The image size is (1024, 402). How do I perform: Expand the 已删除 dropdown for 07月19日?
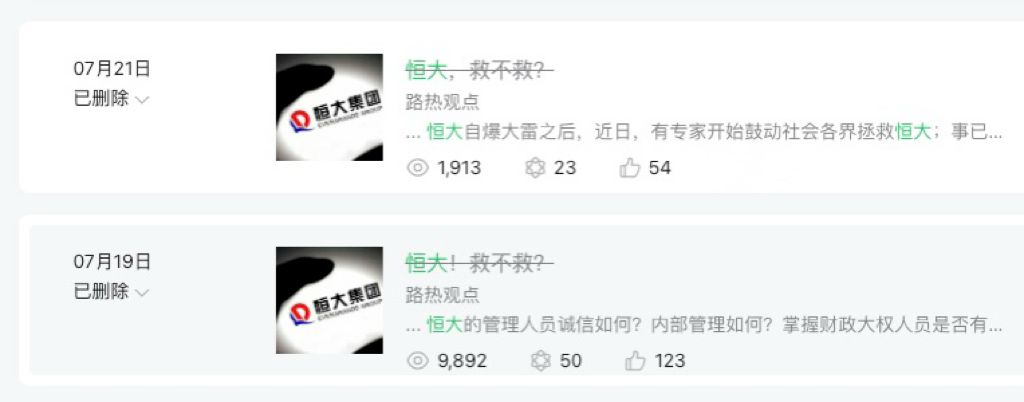pyautogui.click(x=112, y=292)
